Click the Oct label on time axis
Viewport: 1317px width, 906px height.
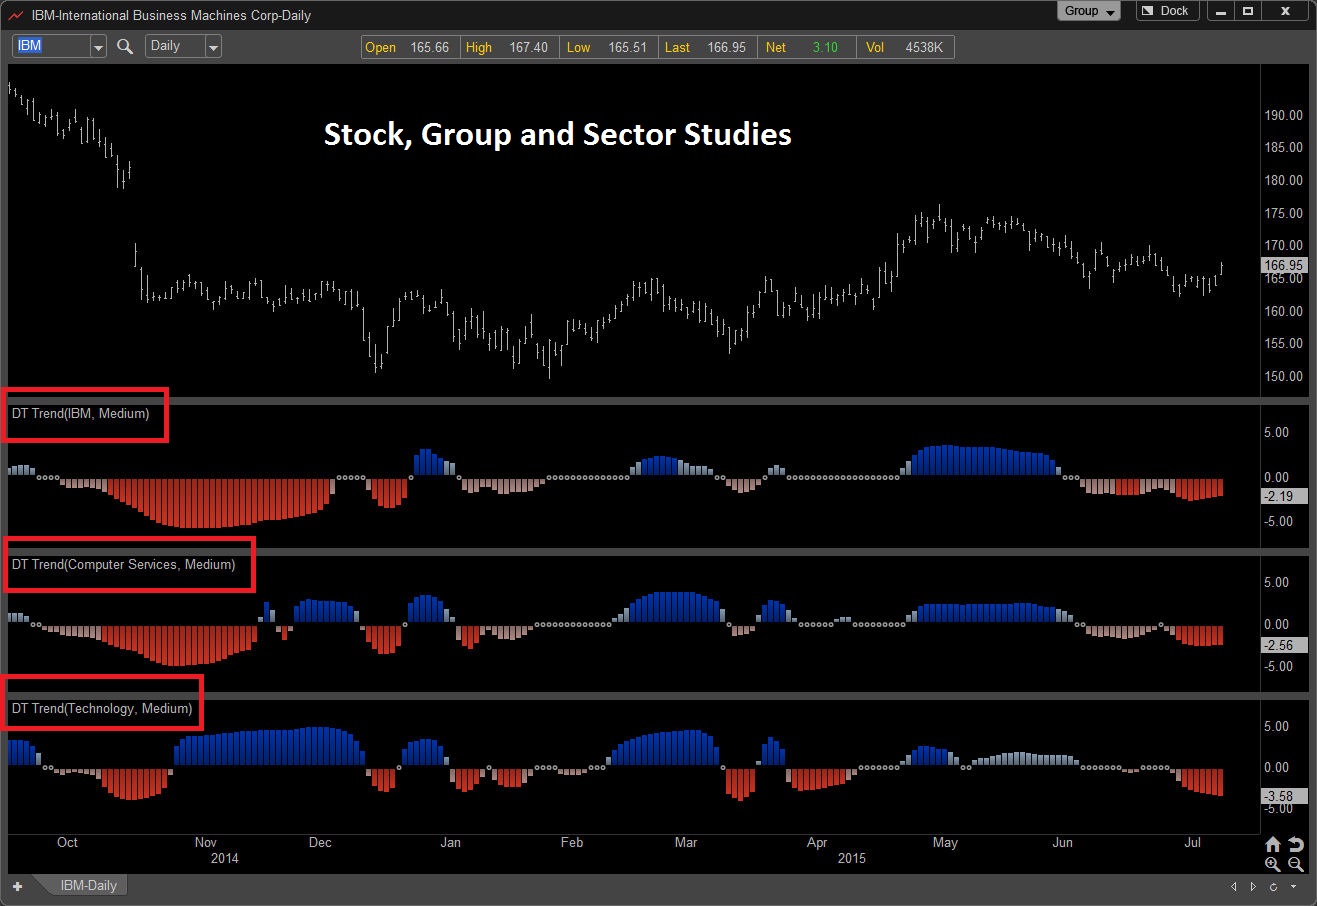click(67, 842)
